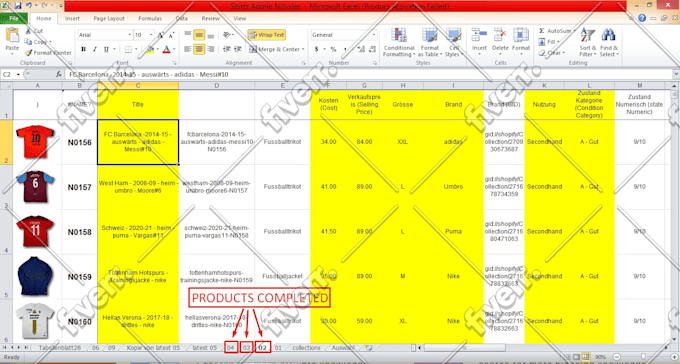This screenshot has width=680, height=364.
Task: Toggle Underline formatting
Action: coord(106,49)
